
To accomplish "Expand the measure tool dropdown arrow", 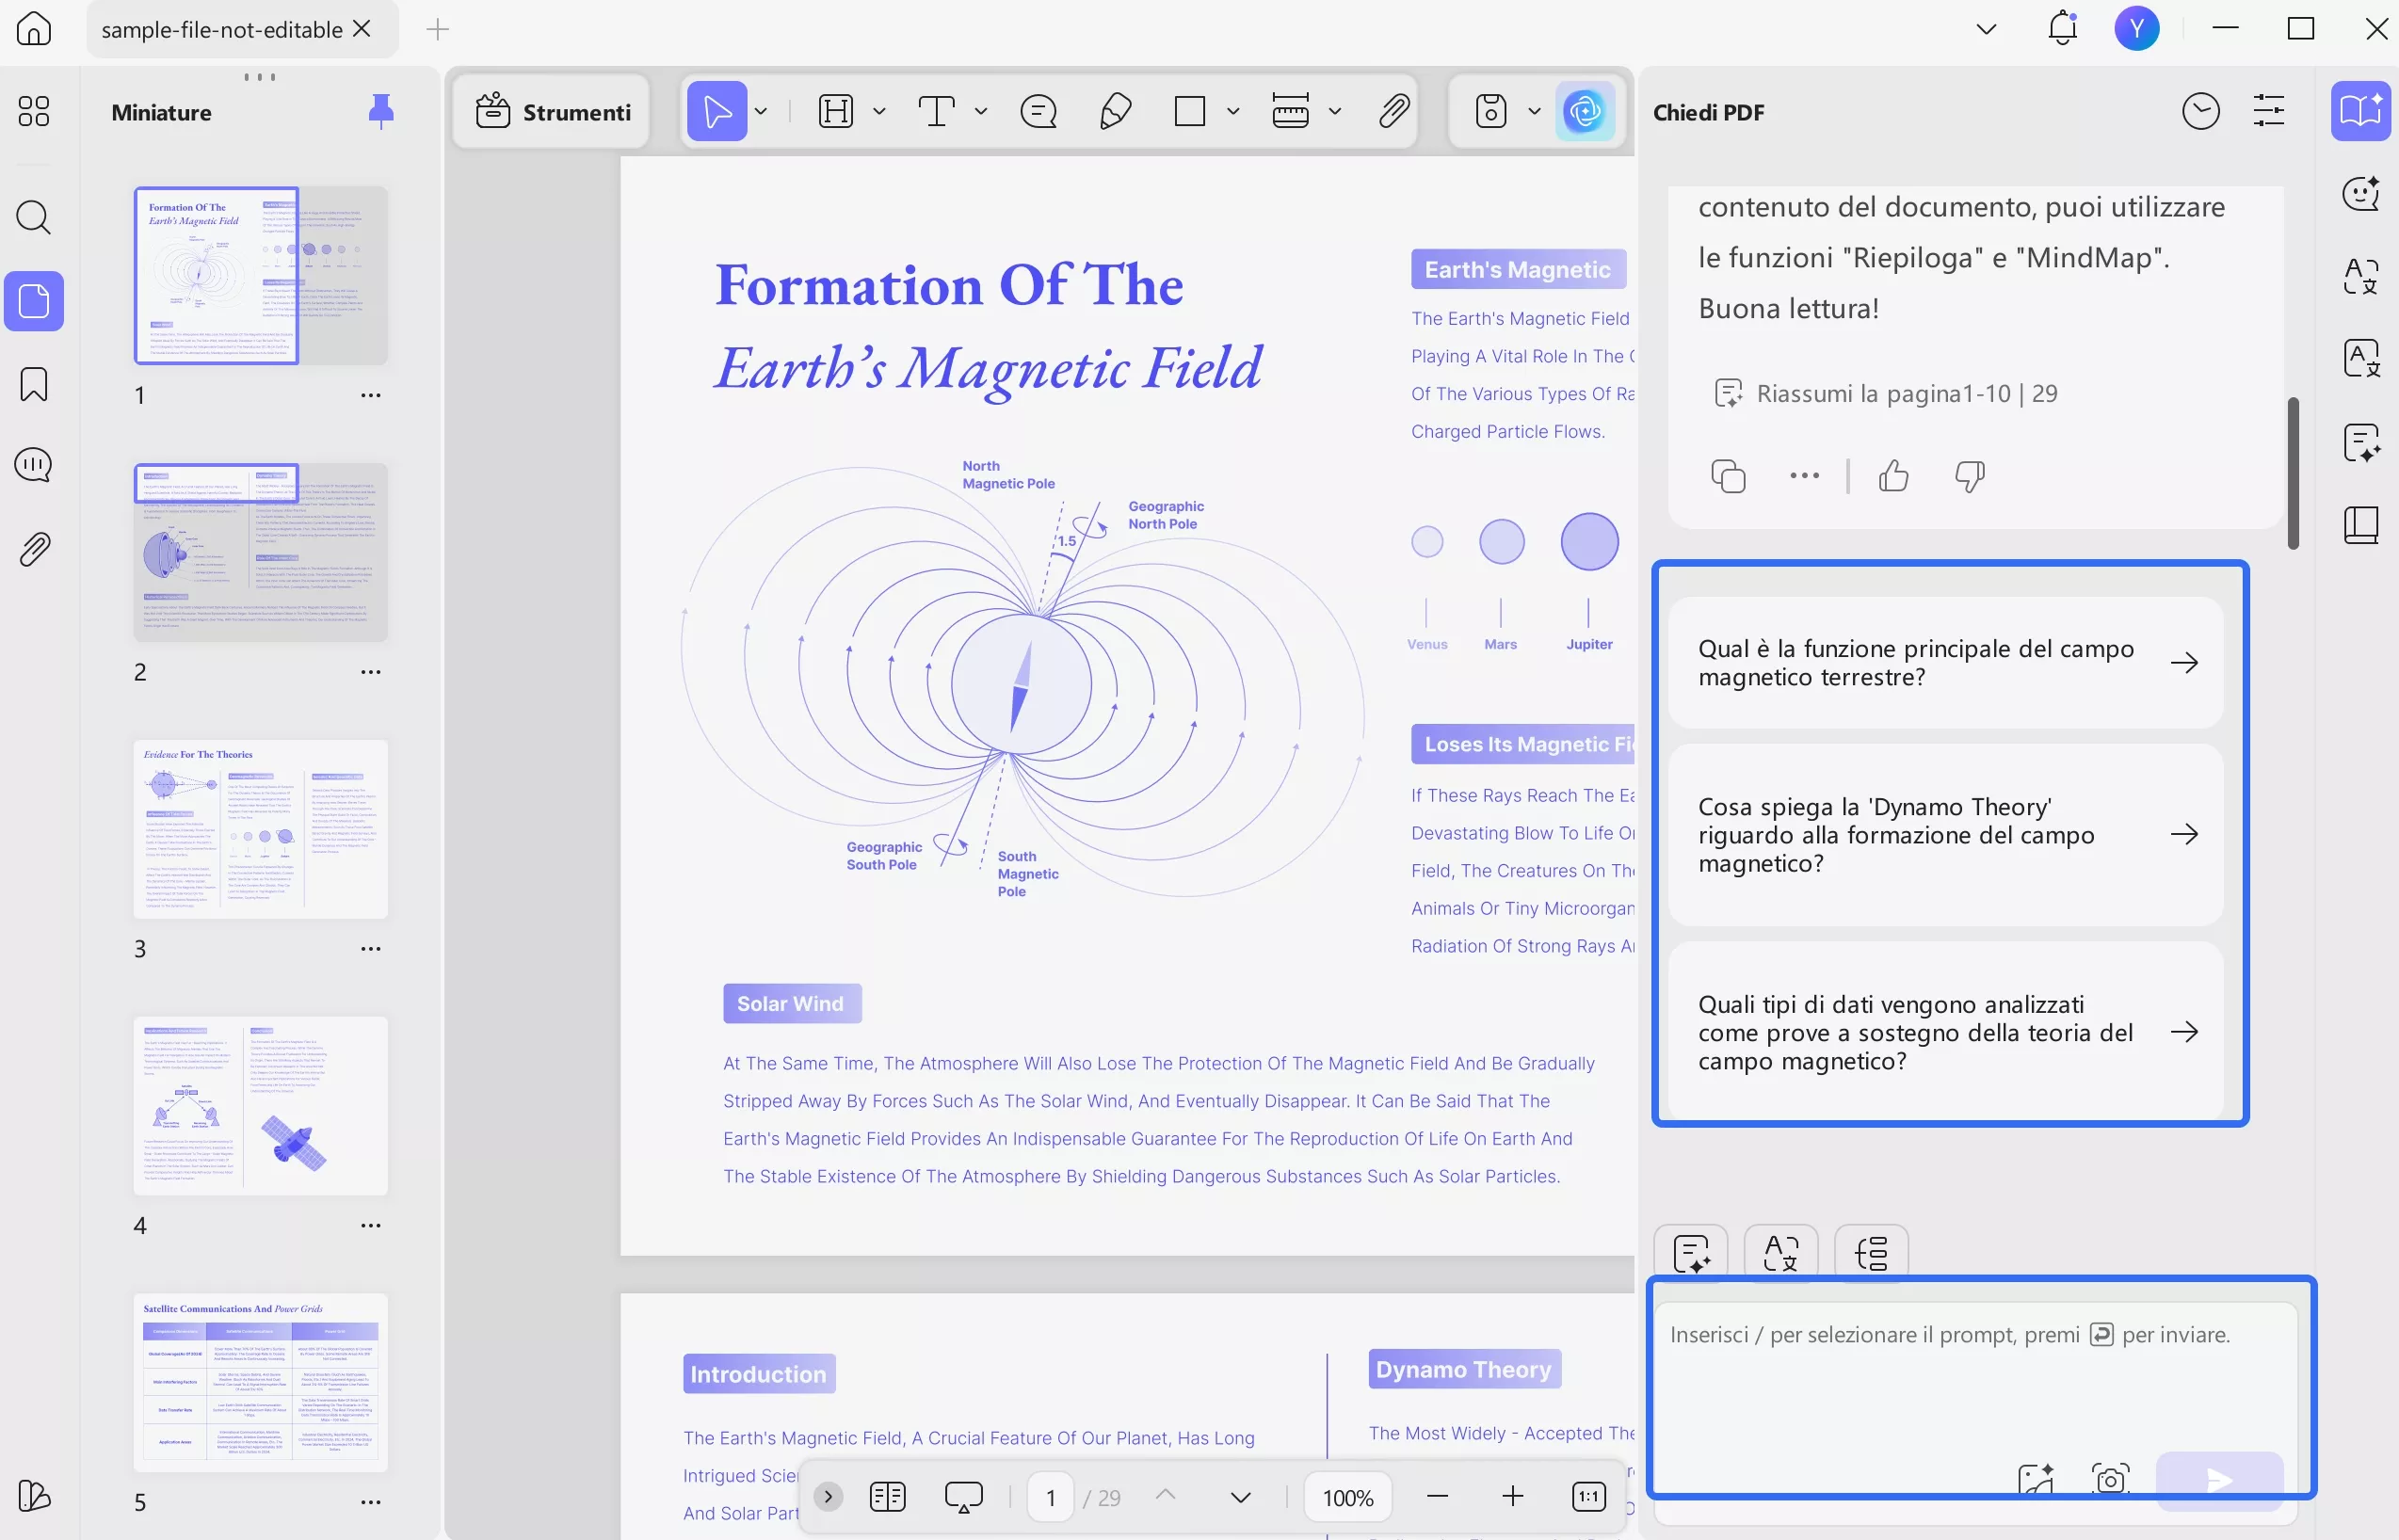I will pos(1334,111).
